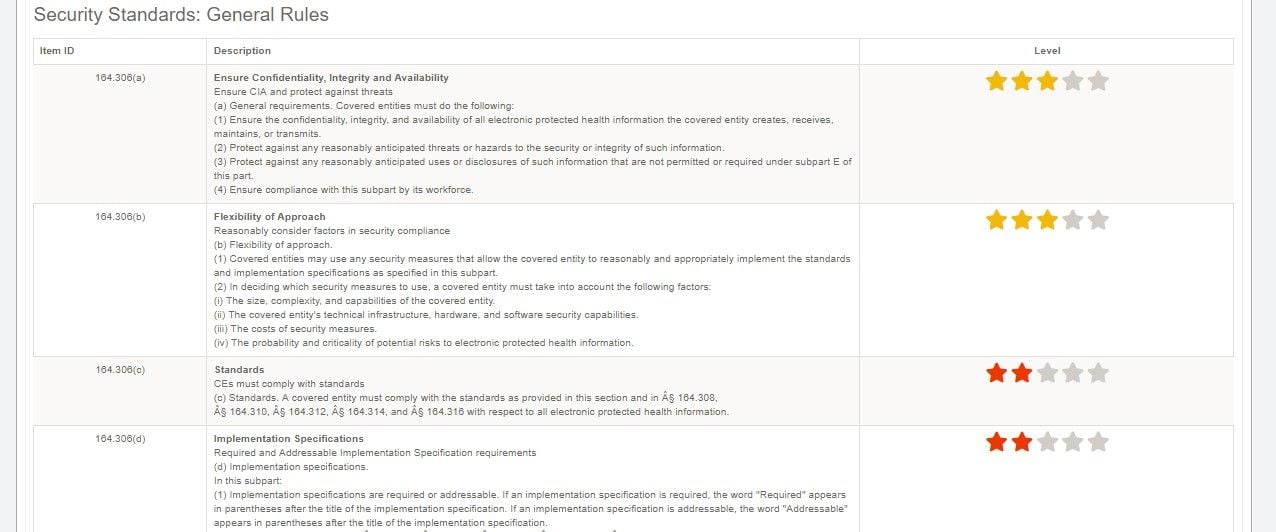Viewport: 1276px width, 532px height.
Task: Set 164.306(d) level to five stars
Action: point(1098,442)
